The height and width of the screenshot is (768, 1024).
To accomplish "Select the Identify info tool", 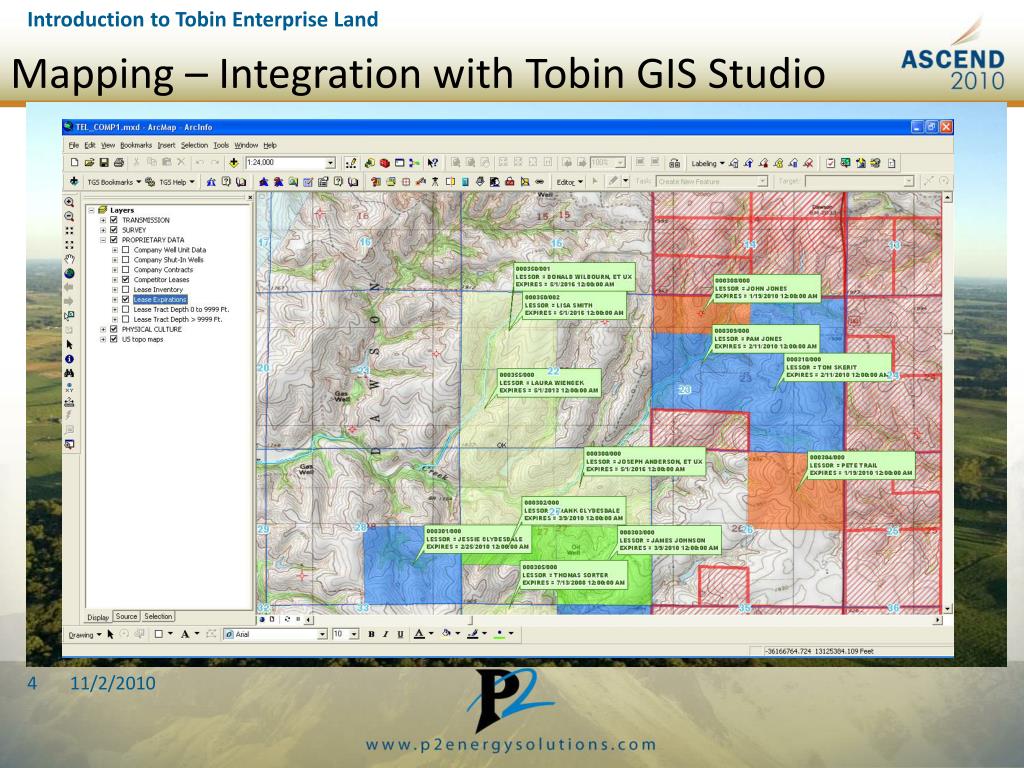I will (x=69, y=359).
